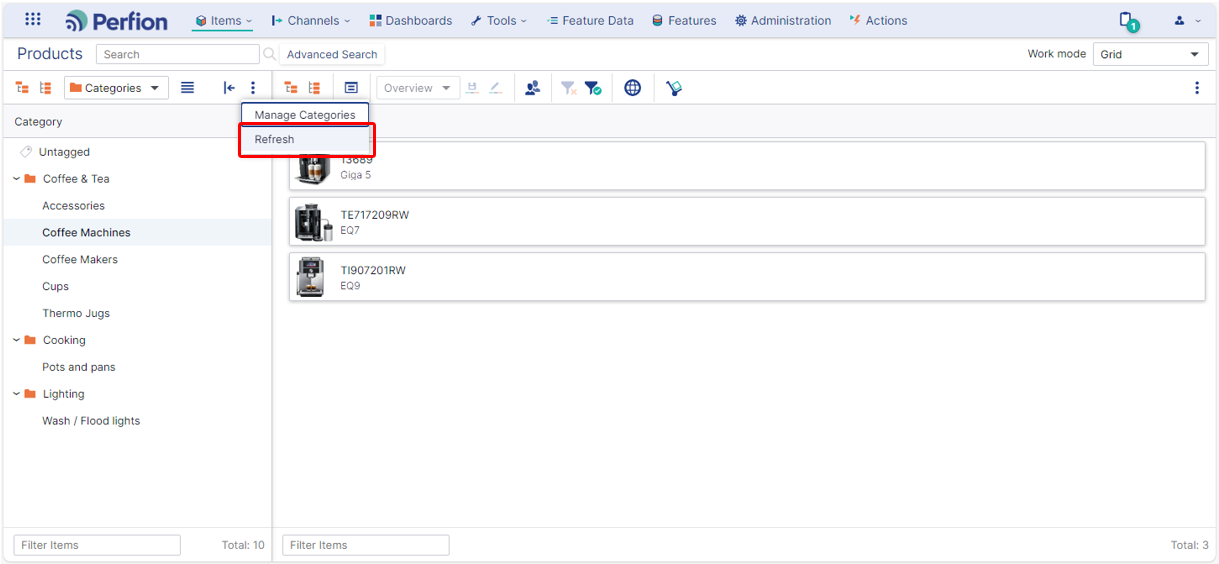Collapse the Lighting tree node

point(16,394)
